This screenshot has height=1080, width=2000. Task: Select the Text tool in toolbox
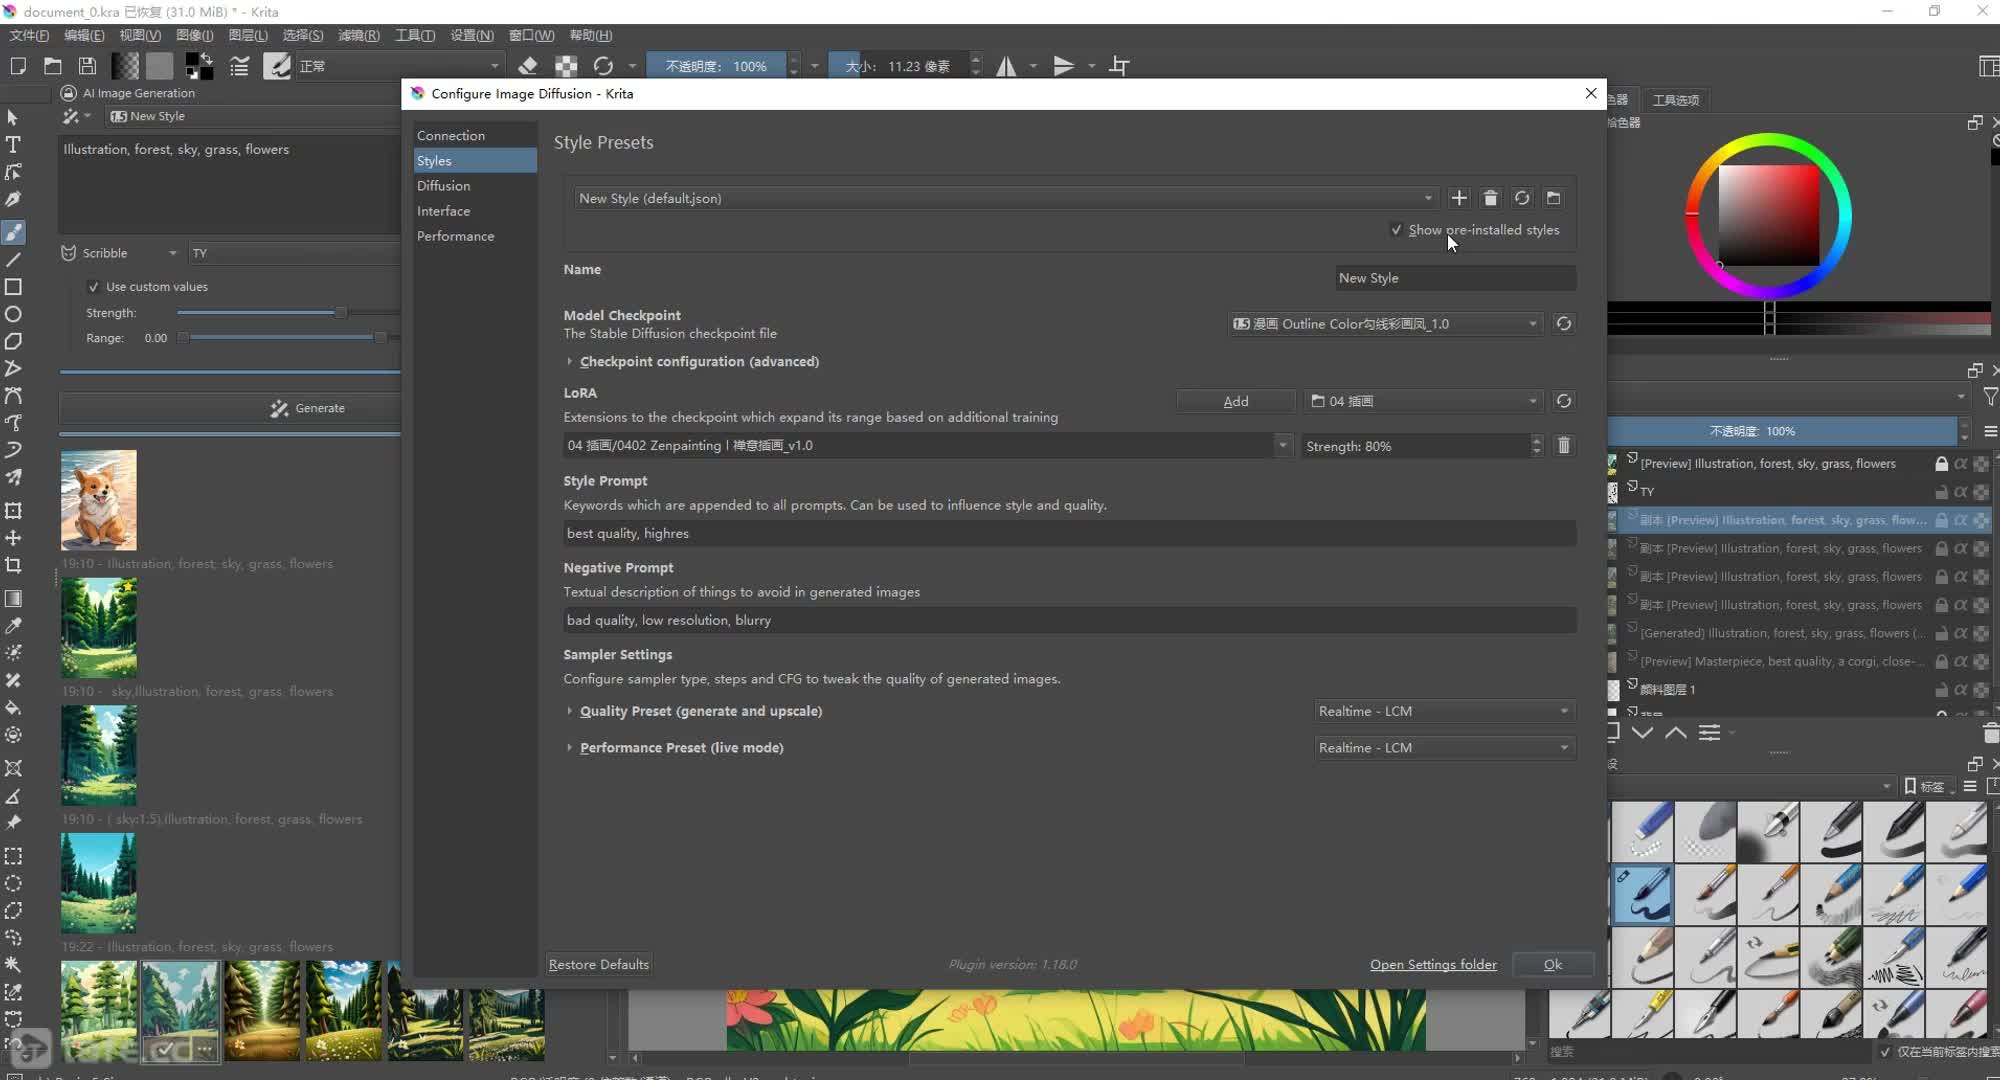pos(13,145)
